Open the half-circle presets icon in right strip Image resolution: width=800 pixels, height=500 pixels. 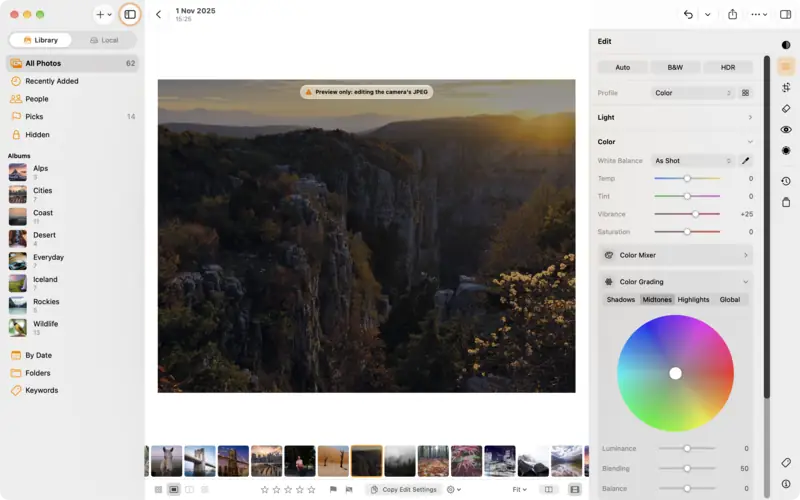tap(786, 45)
